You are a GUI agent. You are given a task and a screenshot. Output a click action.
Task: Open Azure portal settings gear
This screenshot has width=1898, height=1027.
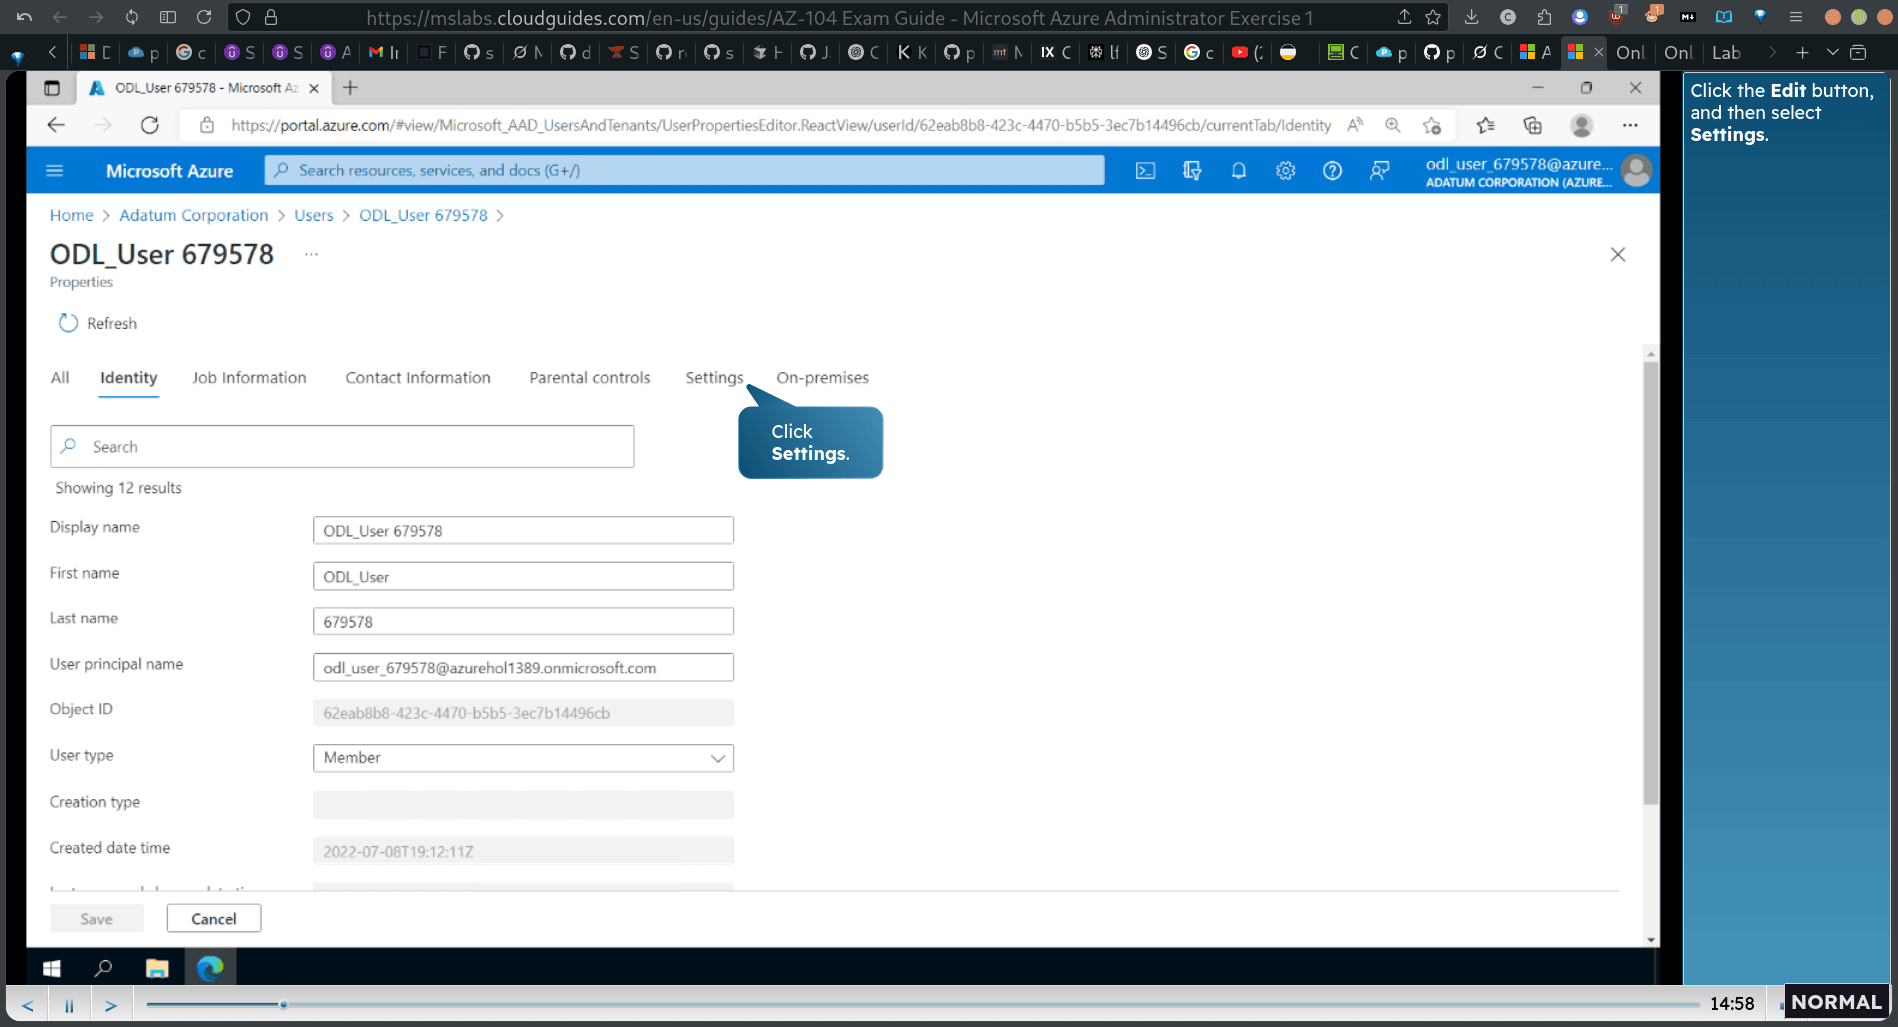point(1285,171)
